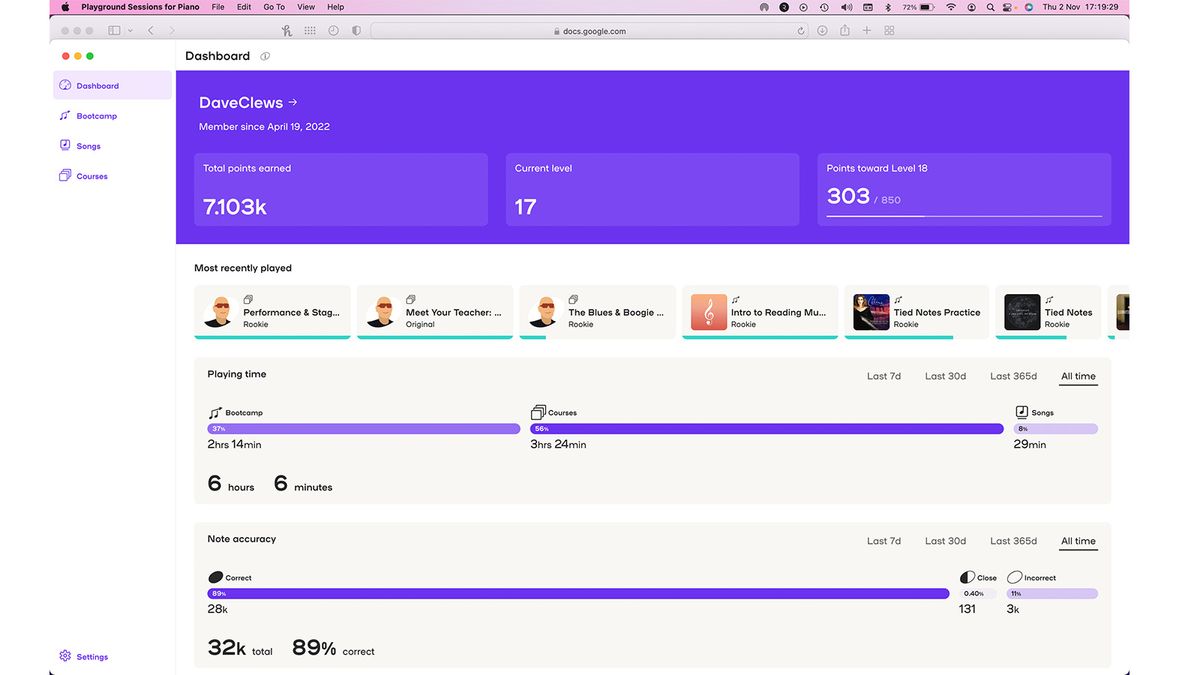Viewport: 1200px width, 675px height.
Task: Select Last 365d in Note accuracy
Action: tap(1013, 541)
